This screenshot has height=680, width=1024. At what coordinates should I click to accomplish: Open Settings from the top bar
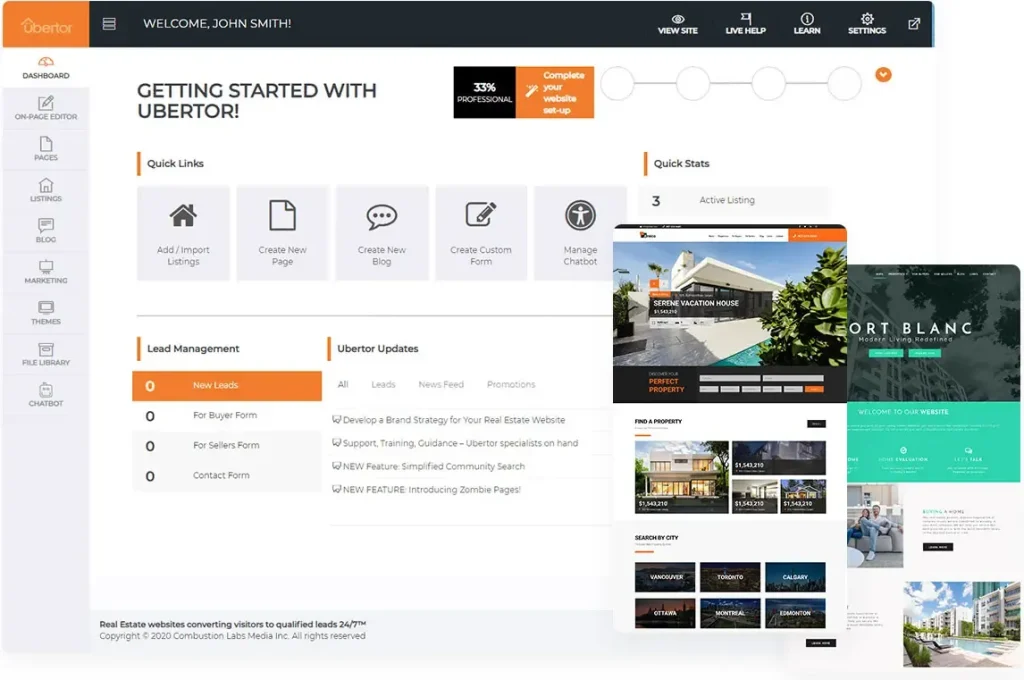coord(866,24)
